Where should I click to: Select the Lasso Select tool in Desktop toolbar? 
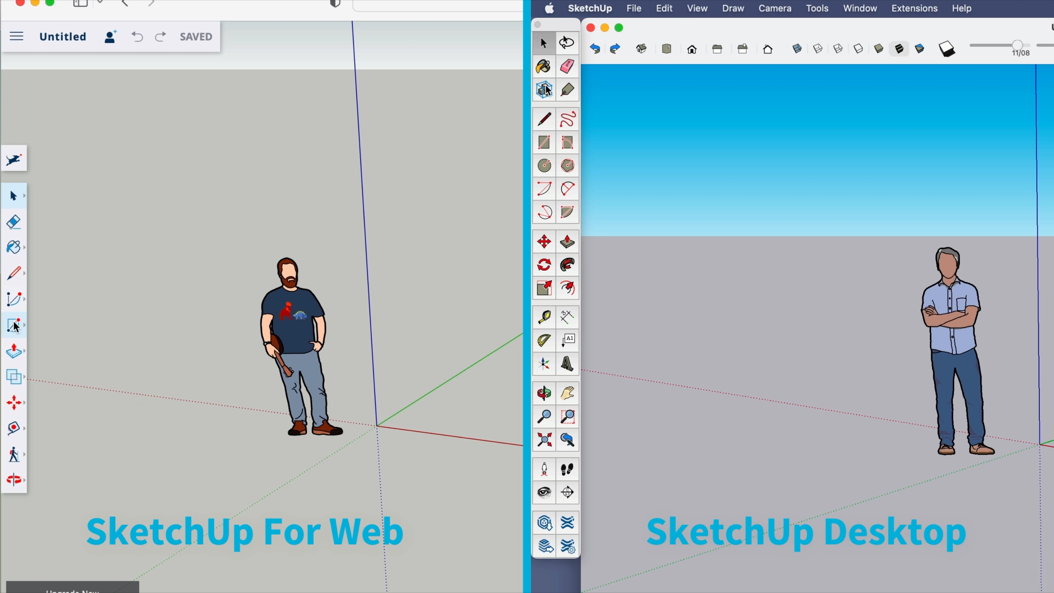[x=567, y=43]
